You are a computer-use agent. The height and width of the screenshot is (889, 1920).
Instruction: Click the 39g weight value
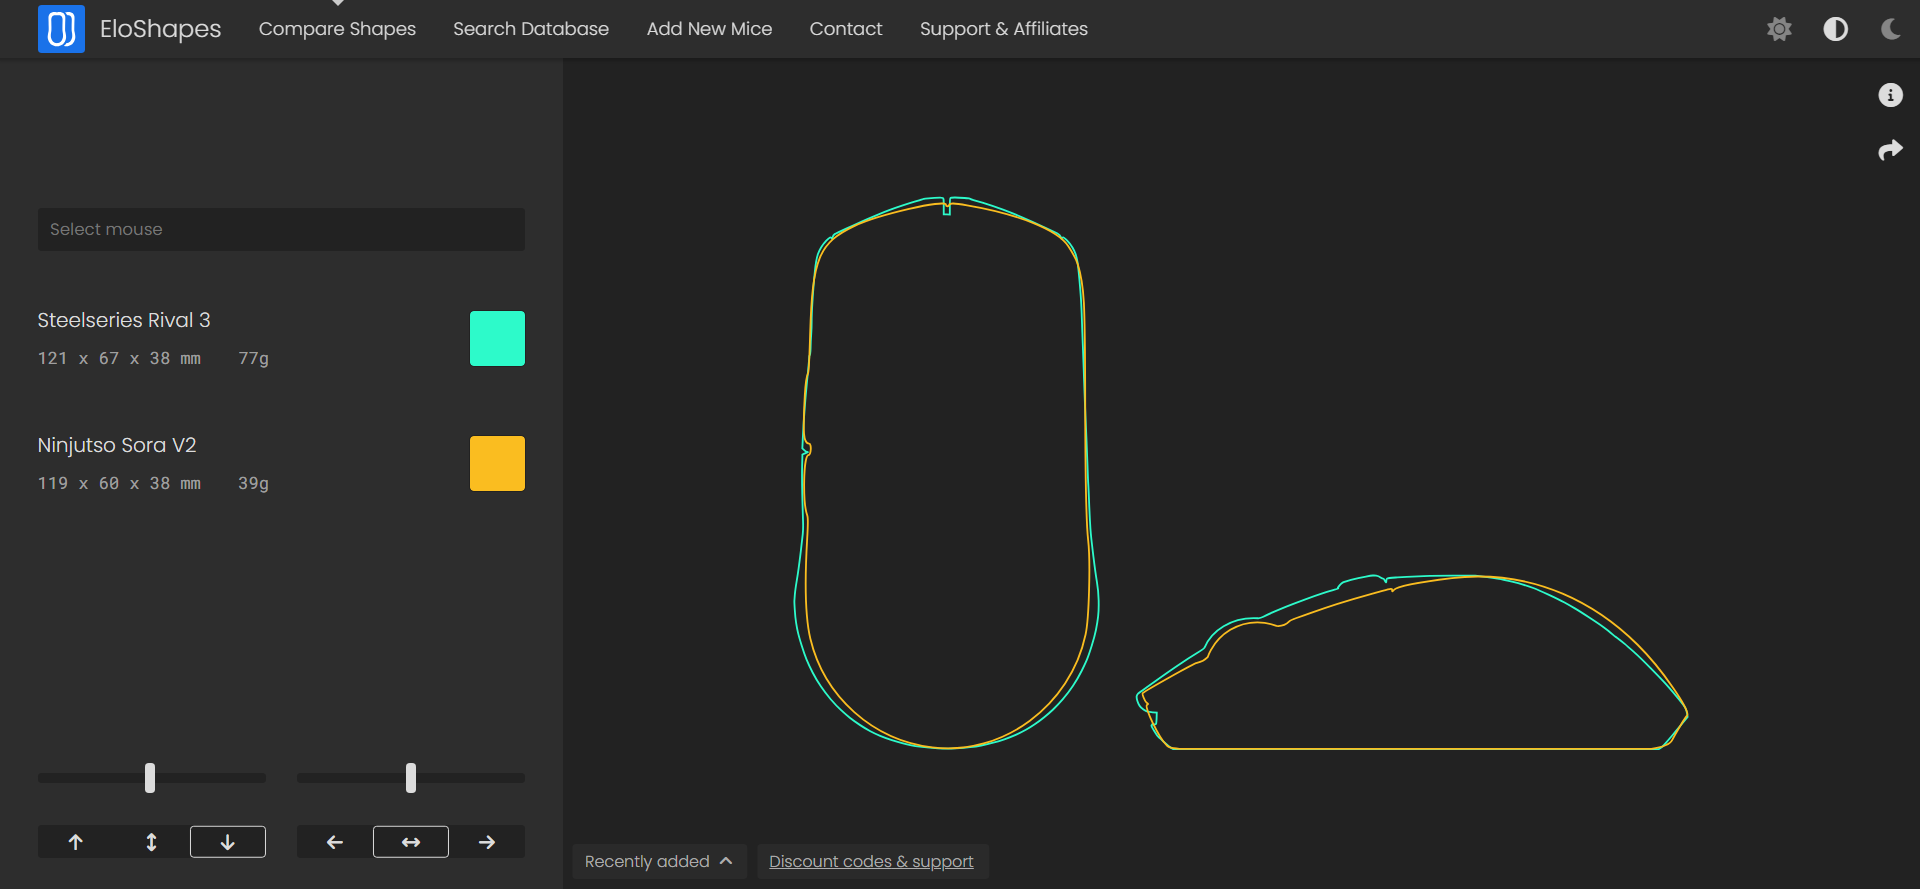(x=253, y=483)
